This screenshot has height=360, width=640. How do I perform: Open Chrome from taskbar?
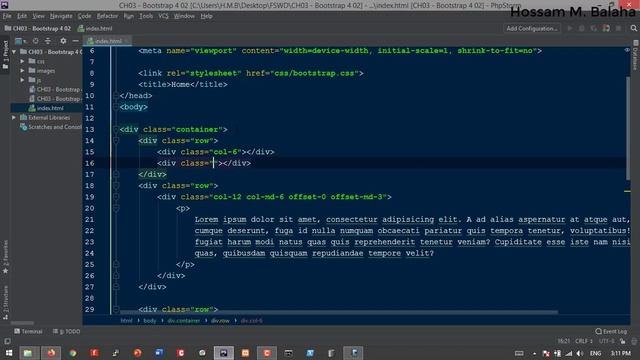pyautogui.click(x=73, y=353)
